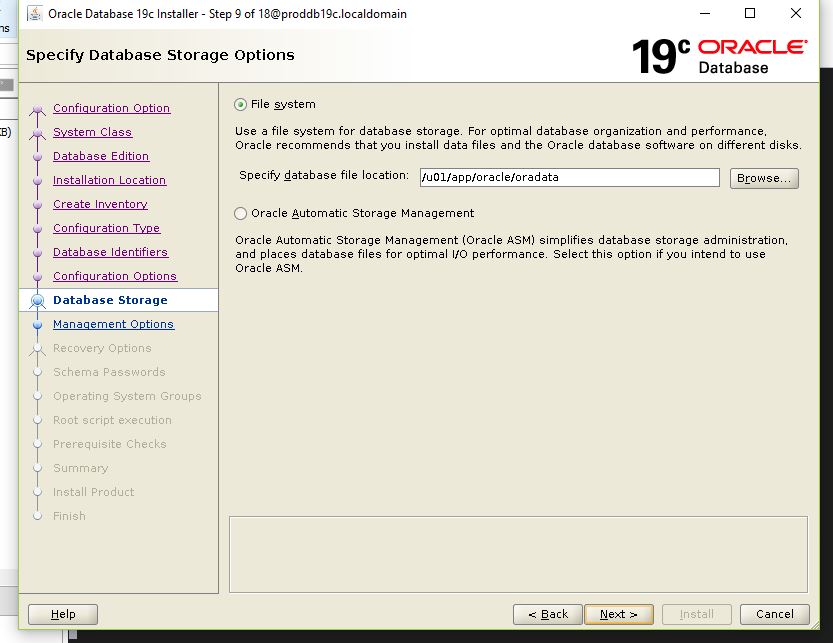Open the Database Edition step
This screenshot has width=833, height=643.
point(101,156)
